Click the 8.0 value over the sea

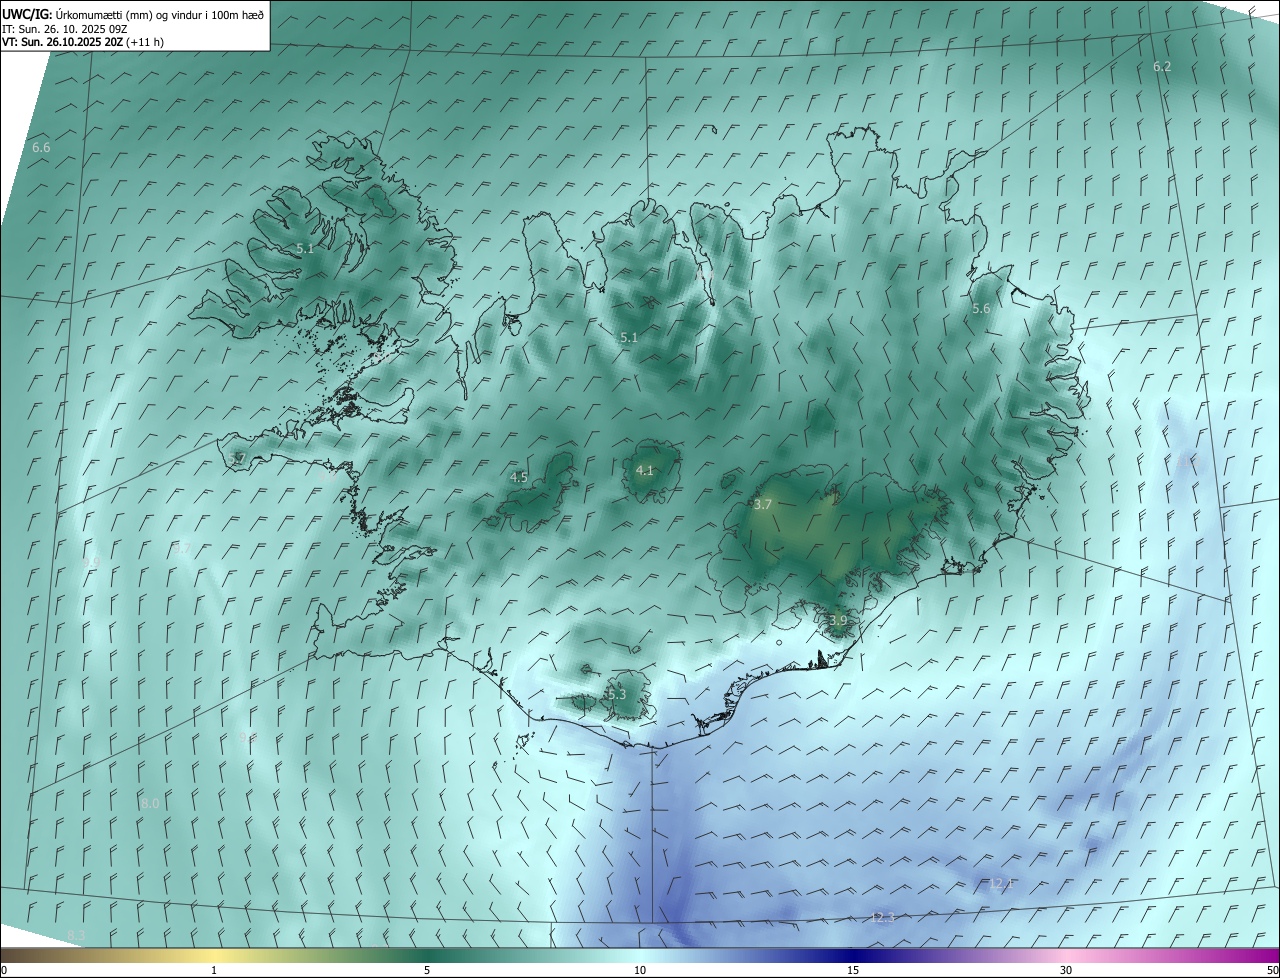(x=150, y=804)
